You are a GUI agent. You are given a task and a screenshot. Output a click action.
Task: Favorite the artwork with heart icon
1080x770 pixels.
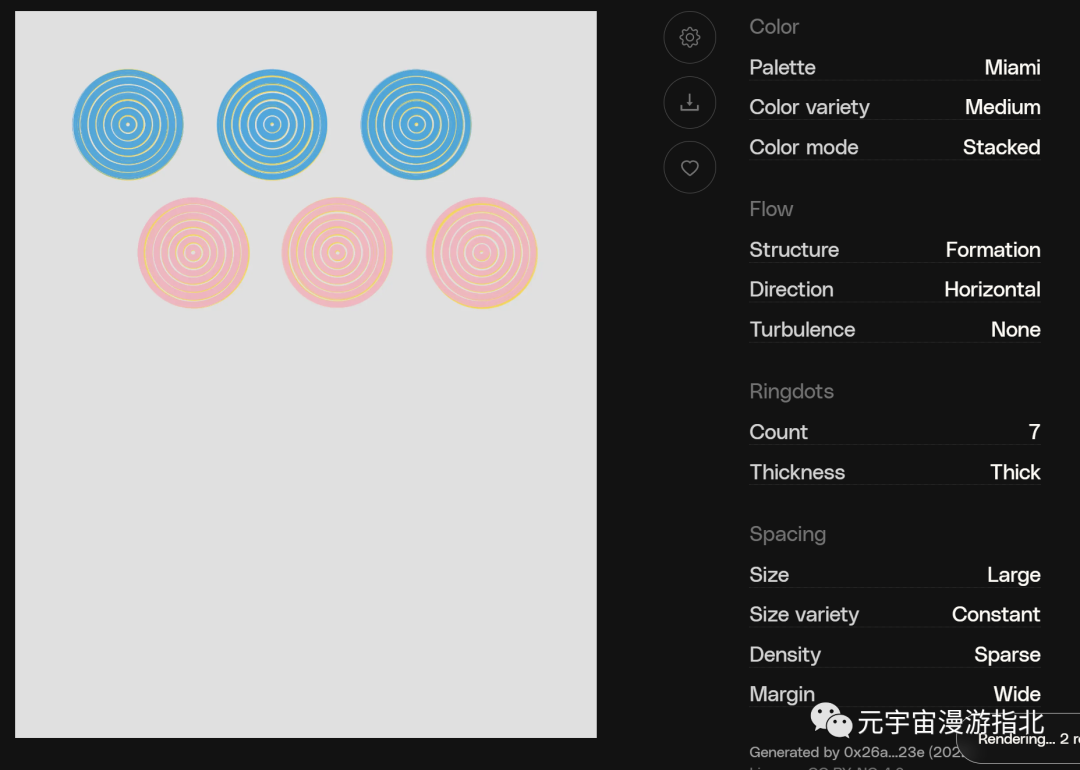(689, 167)
